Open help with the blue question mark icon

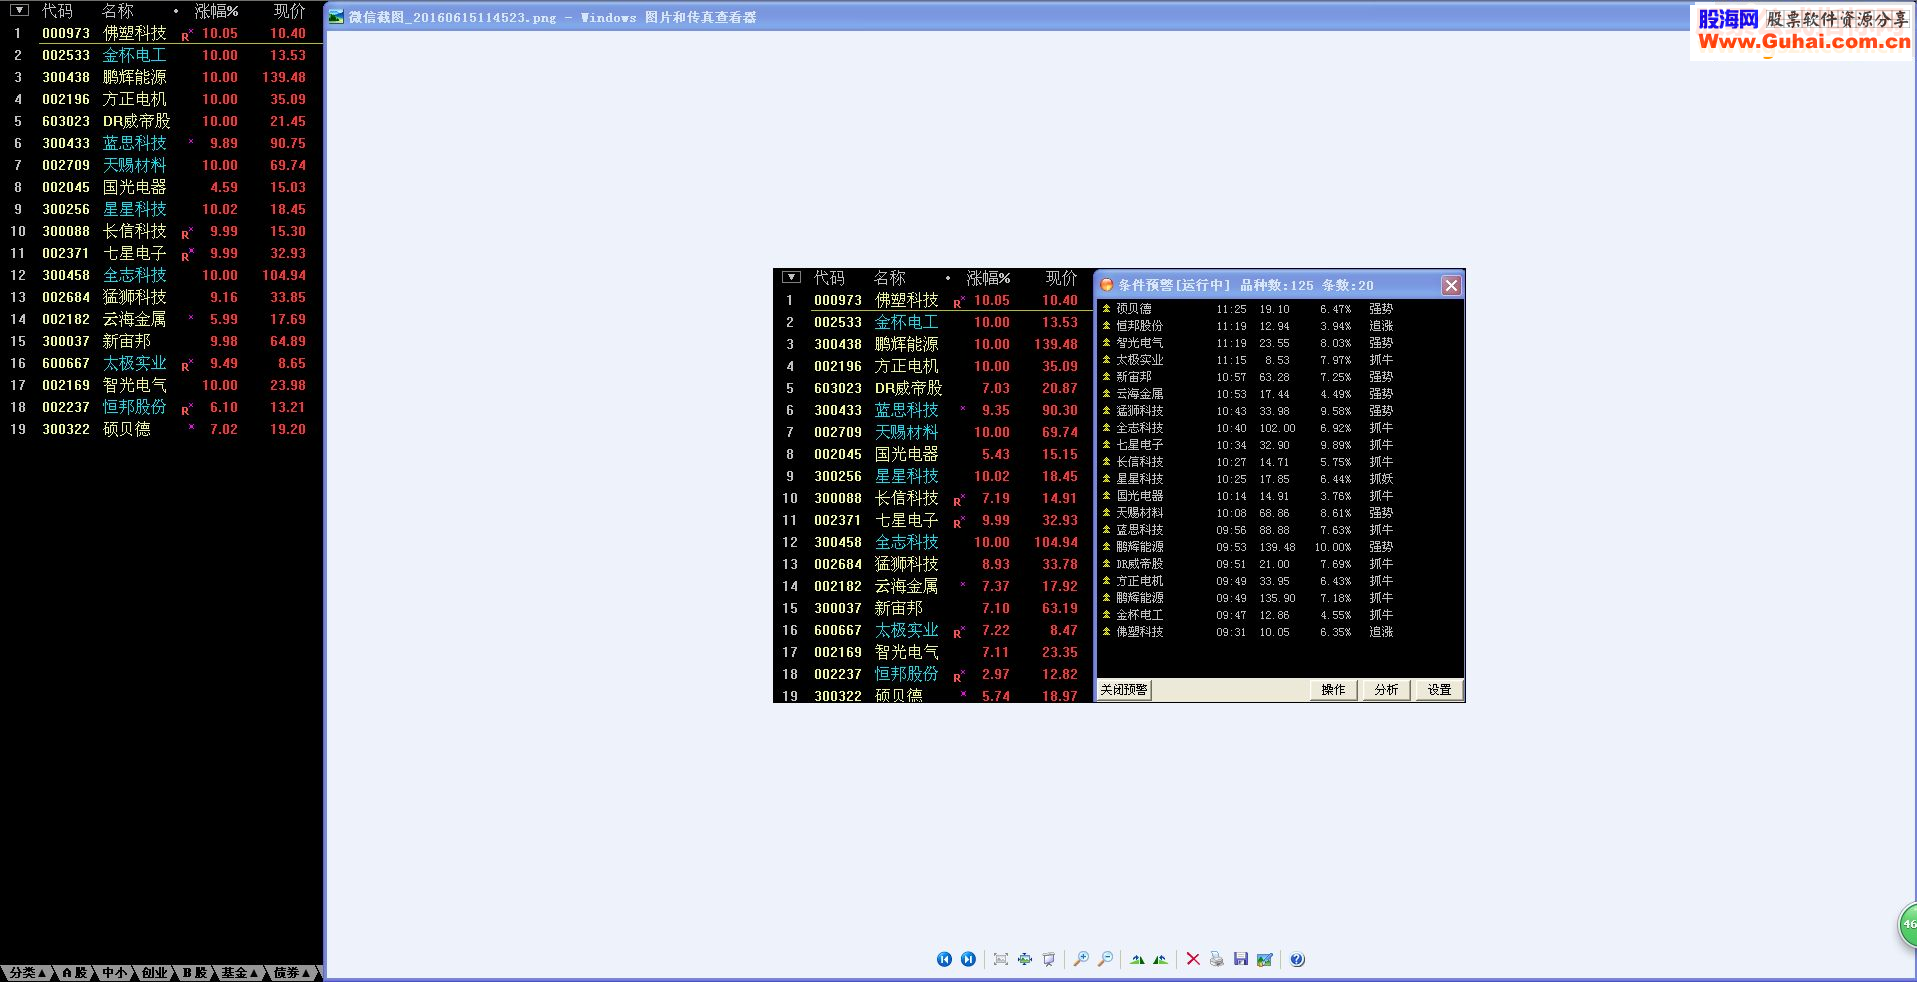coord(1297,959)
